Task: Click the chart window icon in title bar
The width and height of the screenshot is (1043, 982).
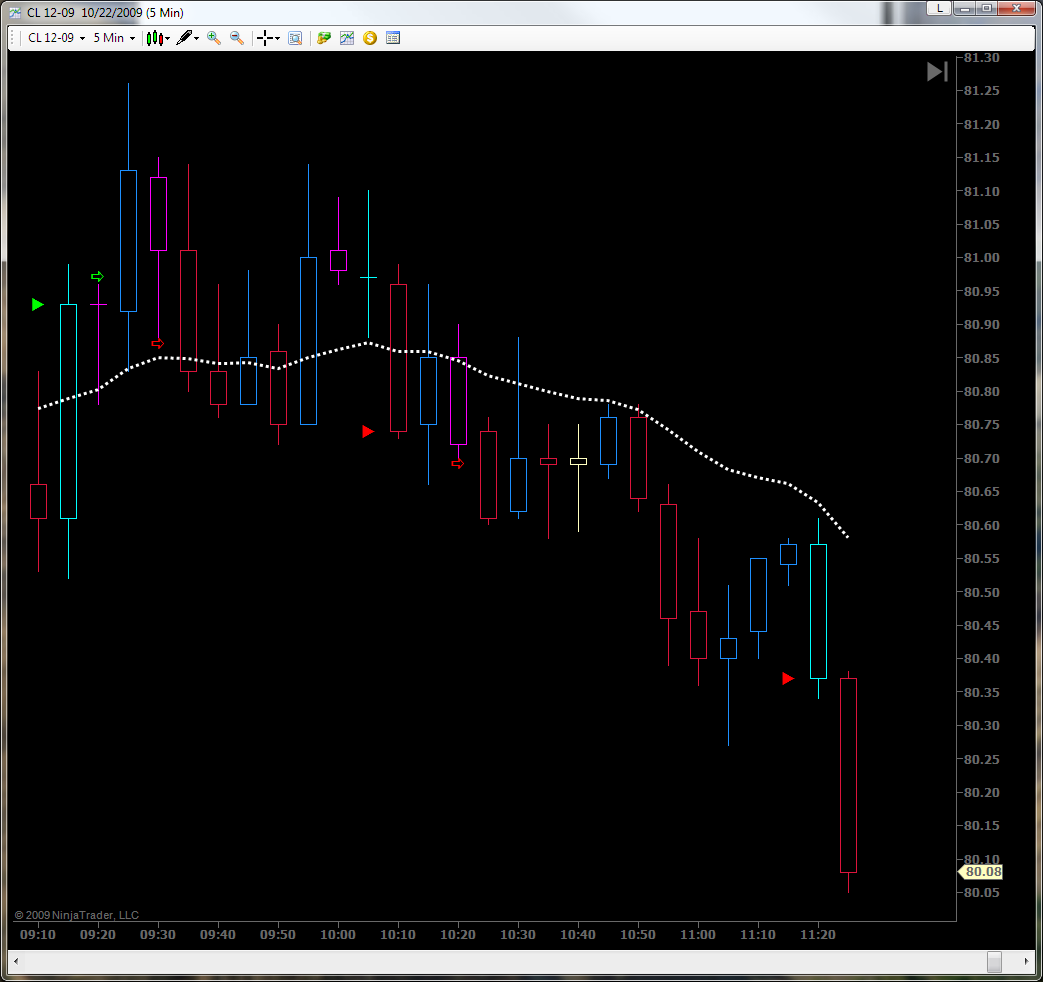Action: 15,13
